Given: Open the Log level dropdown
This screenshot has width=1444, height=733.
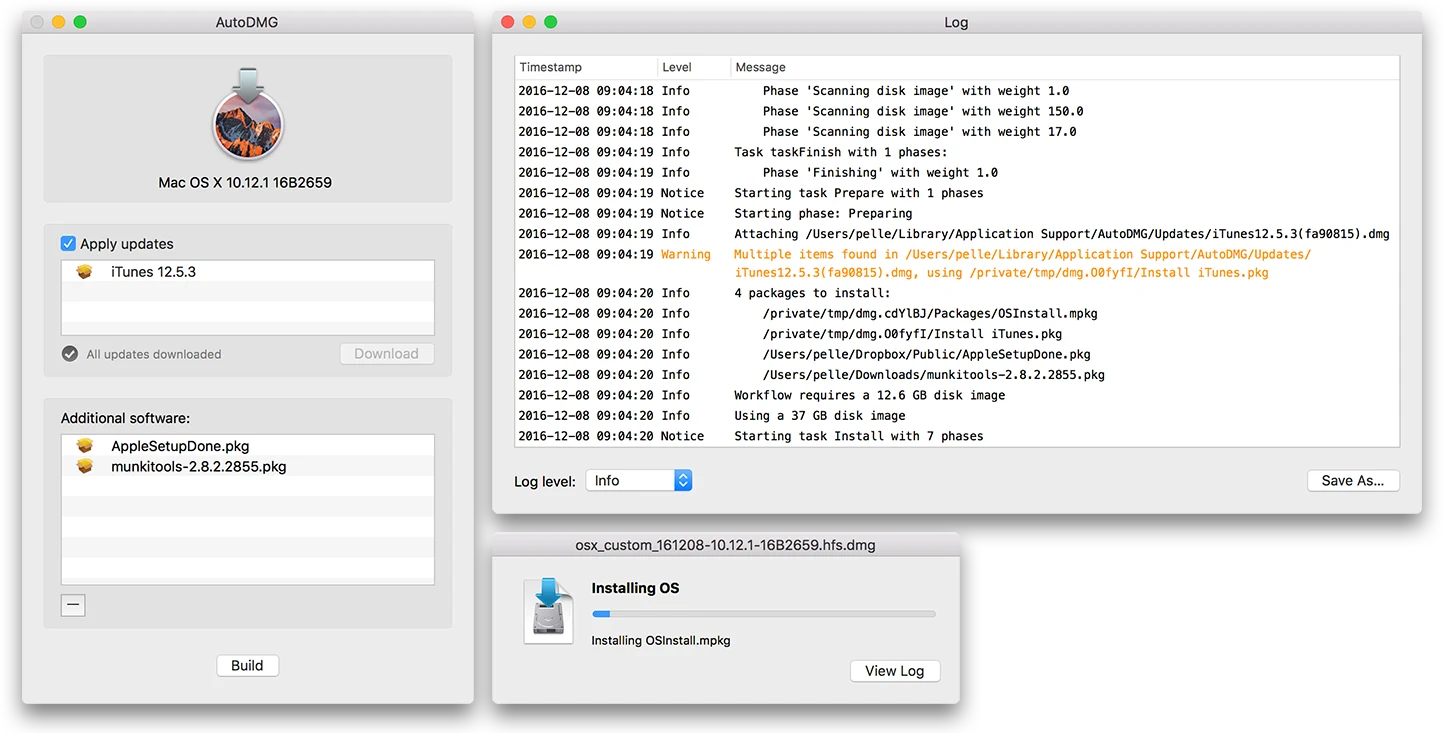Looking at the screenshot, I should click(639, 481).
